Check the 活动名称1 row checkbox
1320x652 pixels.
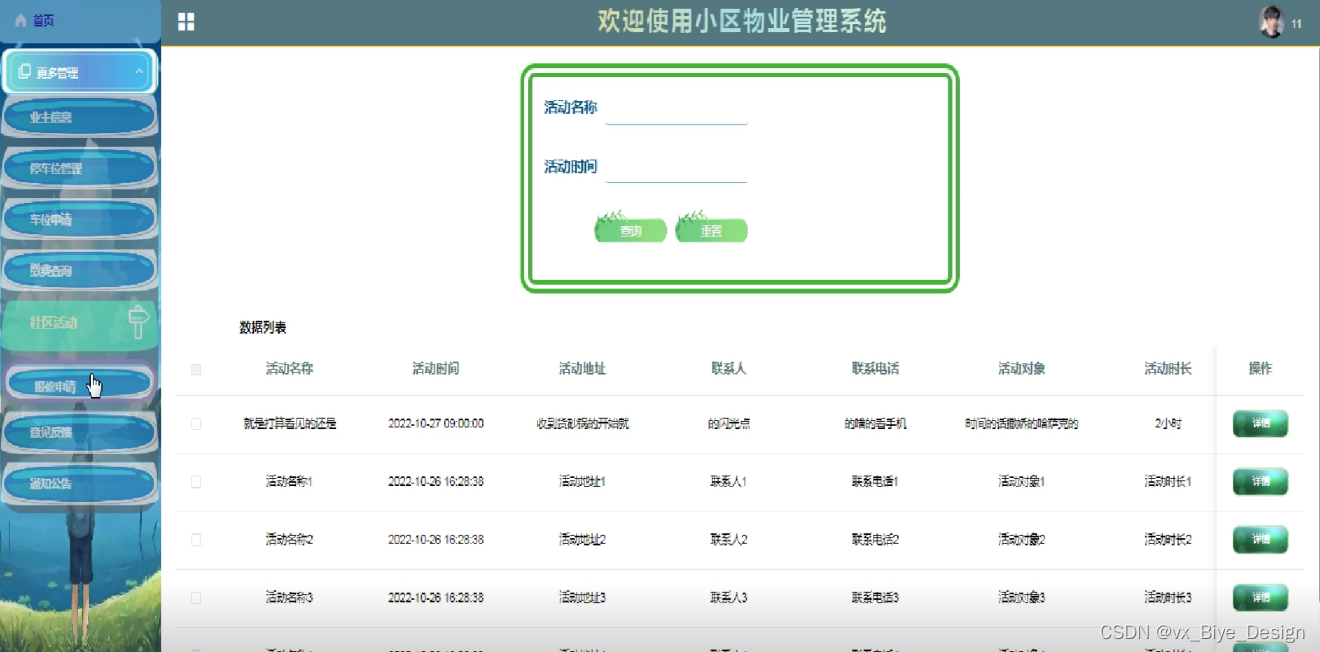pos(196,482)
